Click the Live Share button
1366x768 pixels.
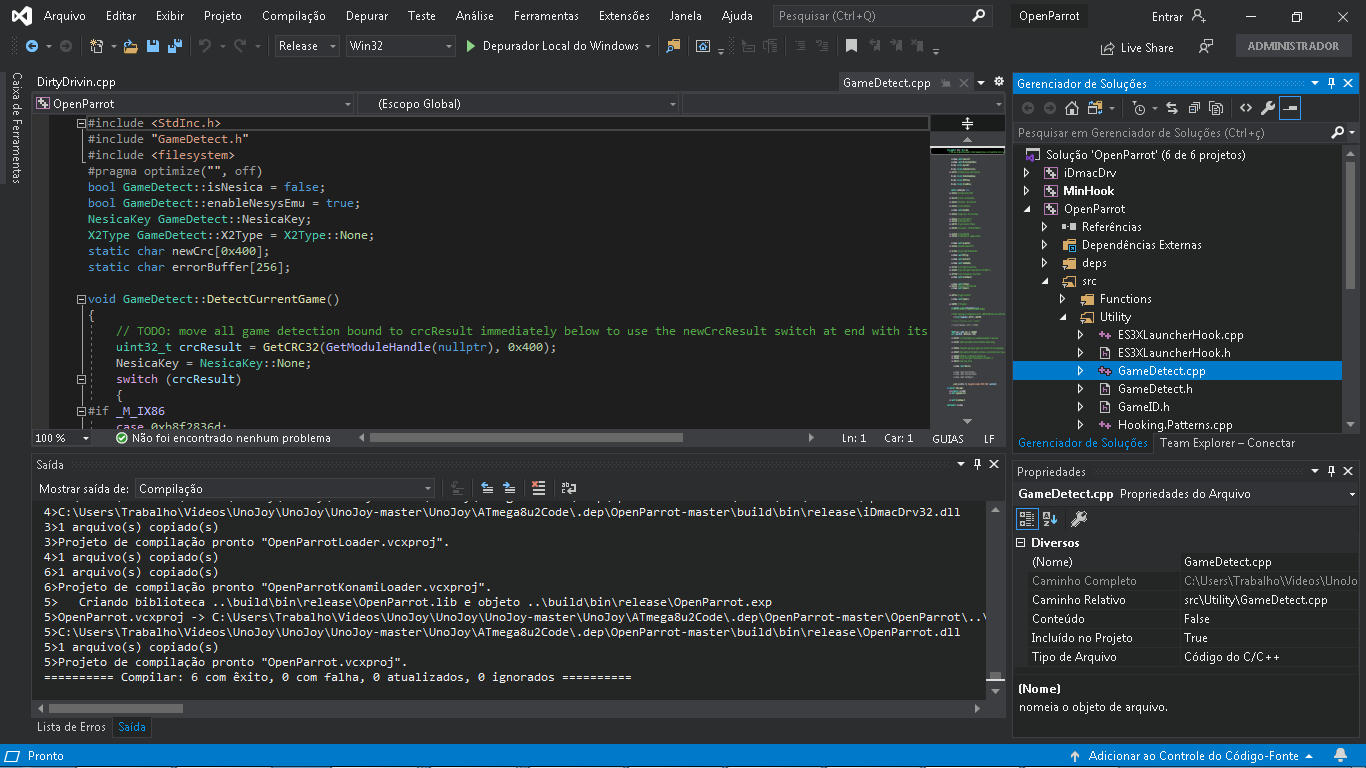point(1137,47)
